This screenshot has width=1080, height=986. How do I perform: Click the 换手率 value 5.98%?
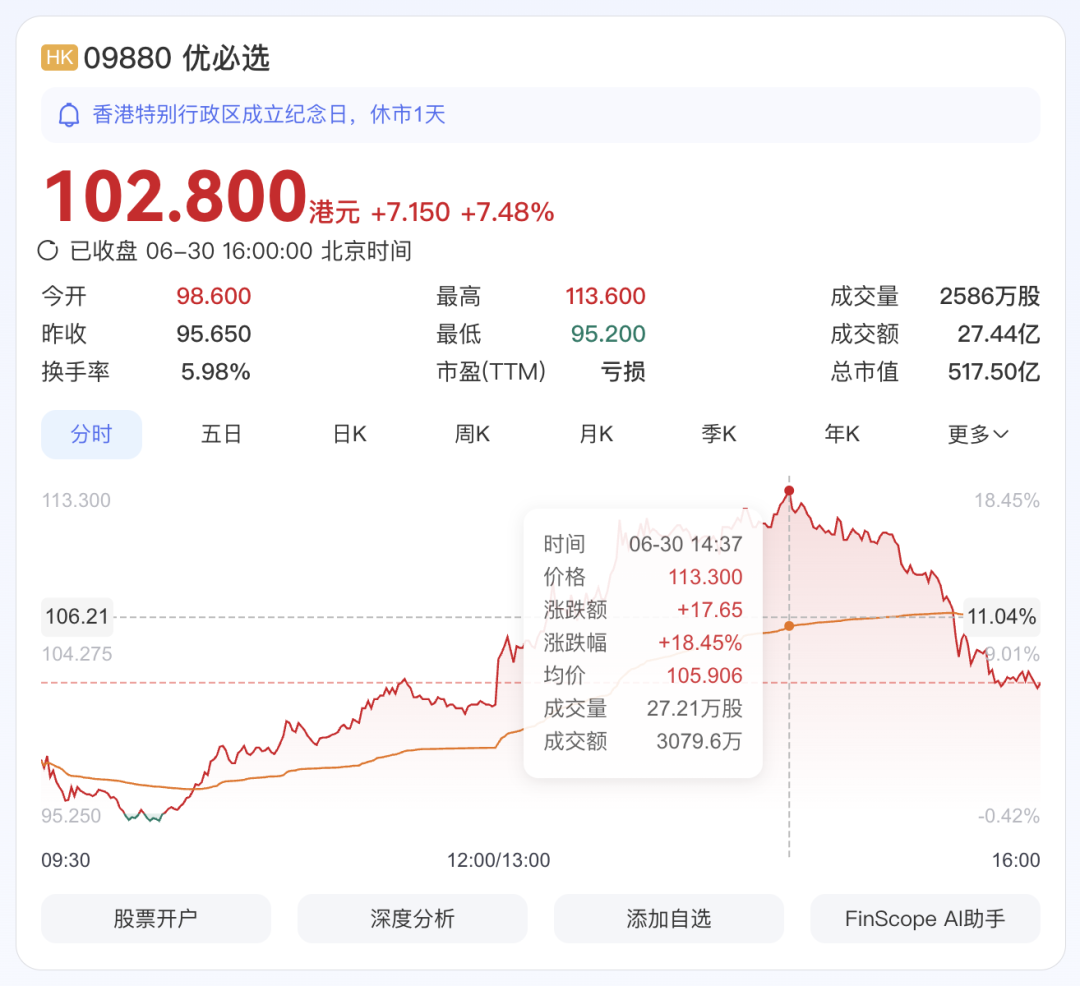[x=216, y=372]
